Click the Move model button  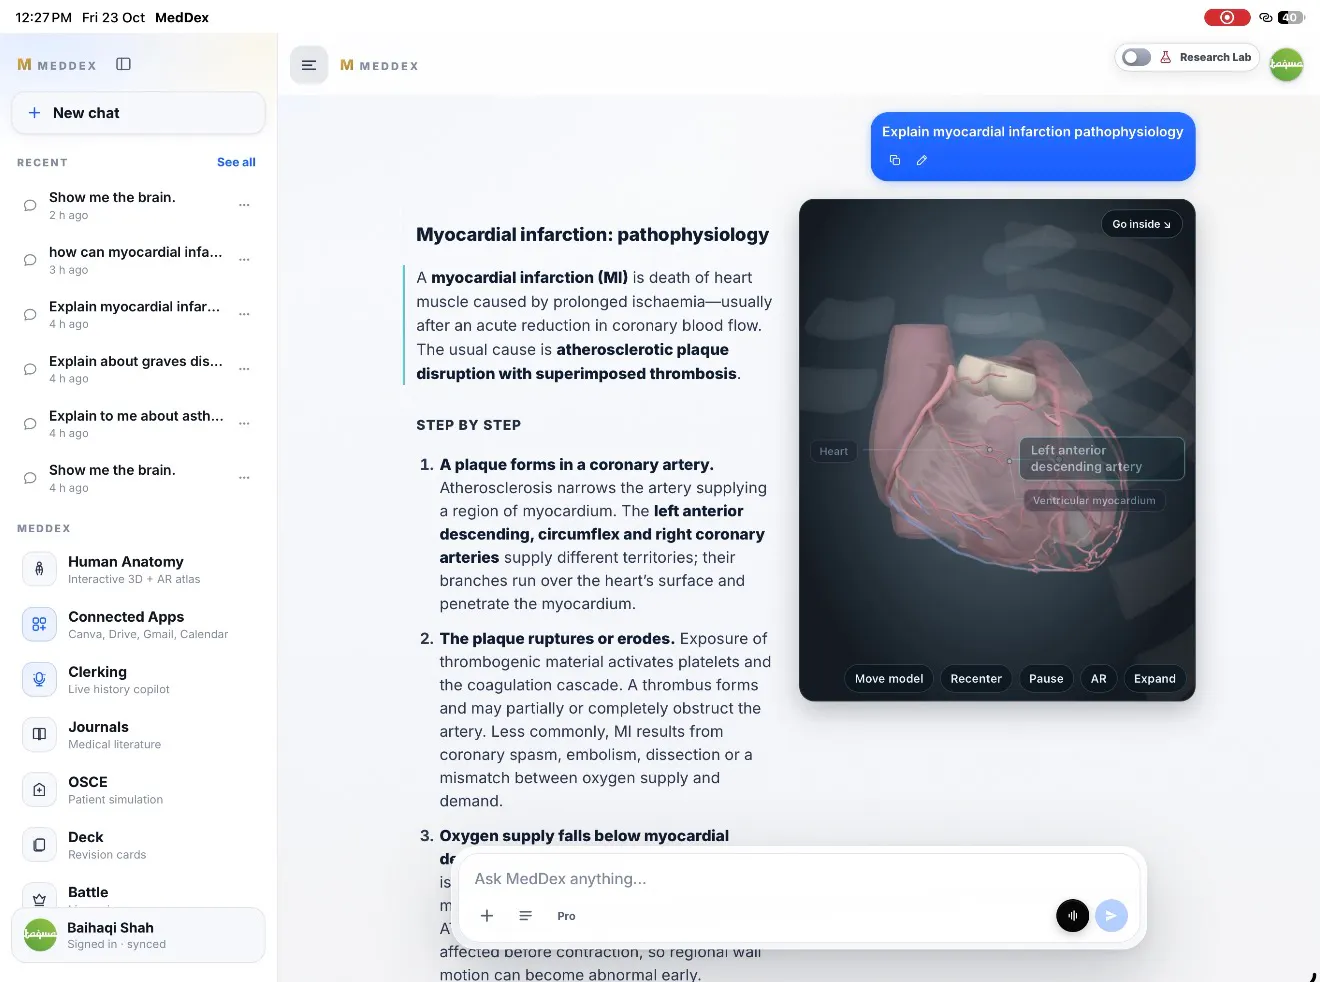point(889,679)
